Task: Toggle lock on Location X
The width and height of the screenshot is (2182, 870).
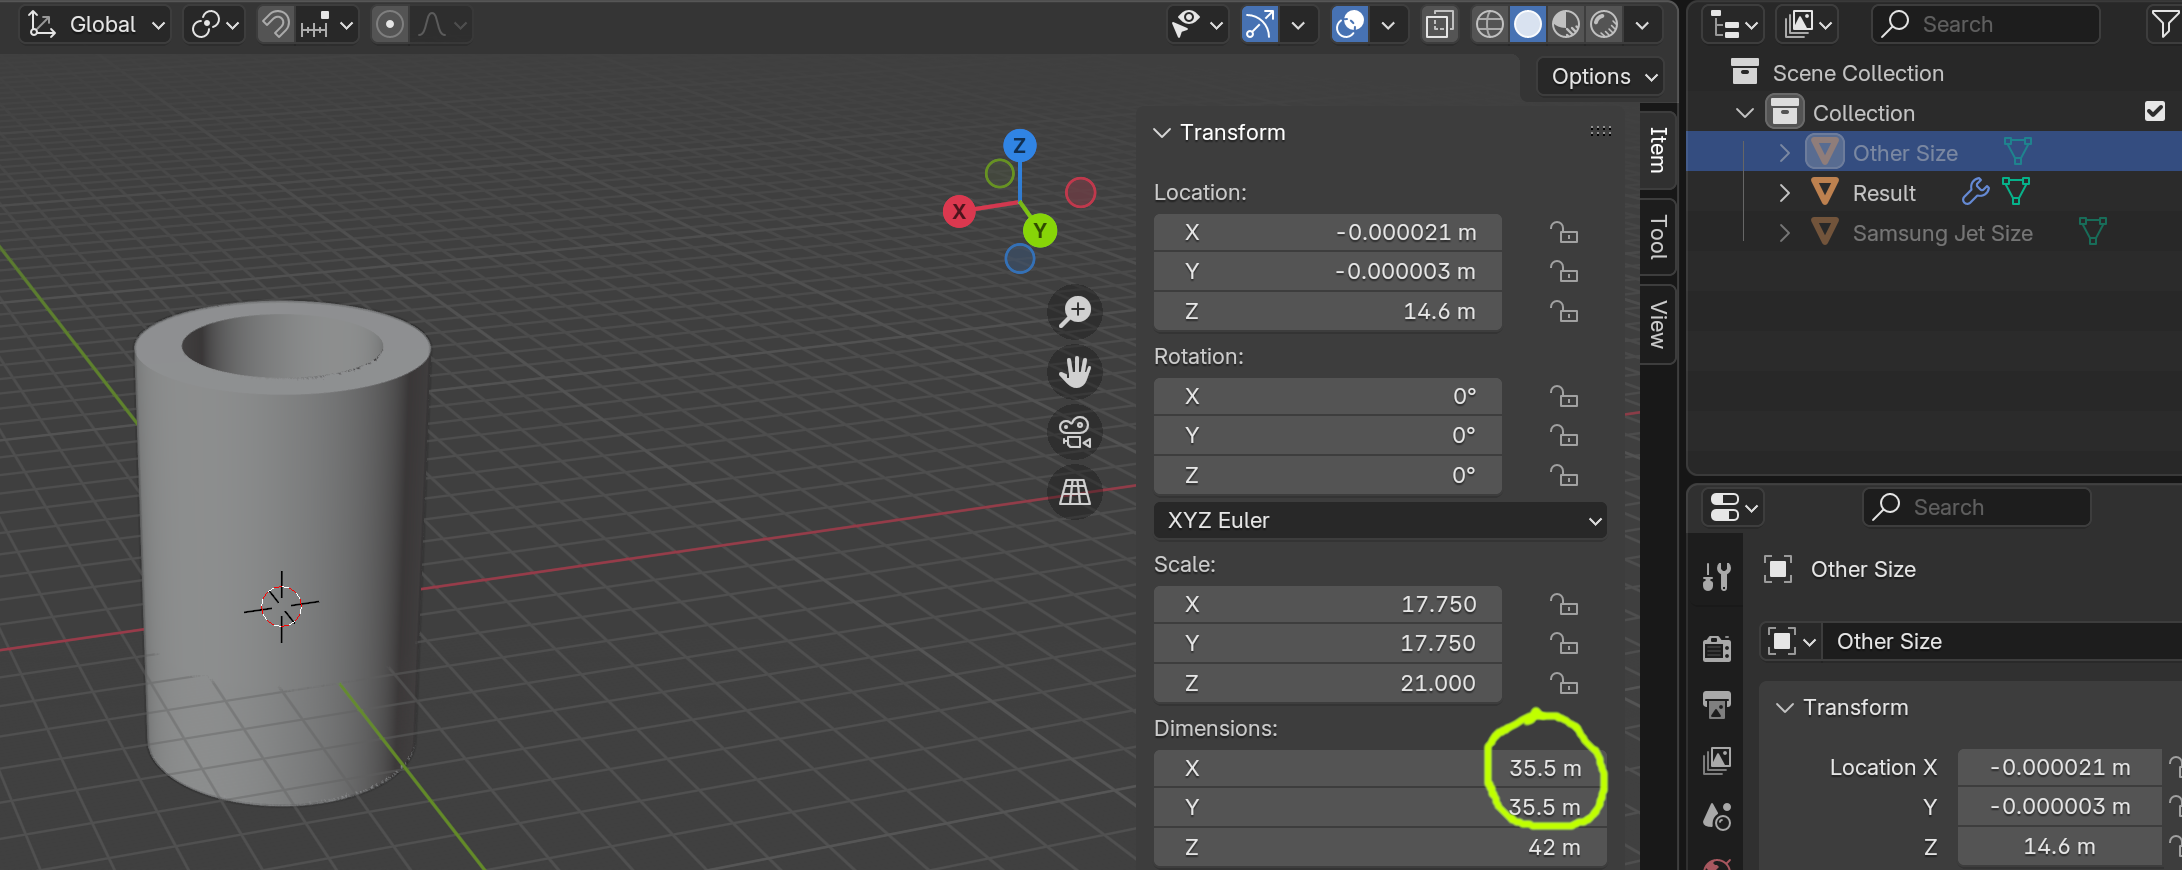Action: (1563, 232)
